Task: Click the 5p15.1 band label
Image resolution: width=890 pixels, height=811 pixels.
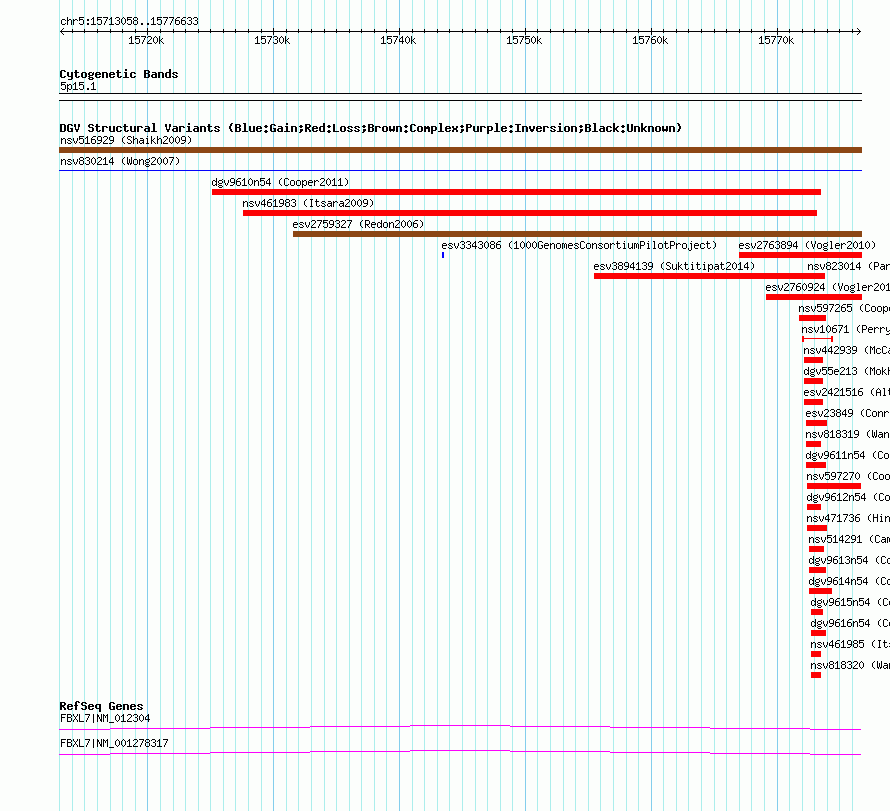Action: tap(78, 86)
